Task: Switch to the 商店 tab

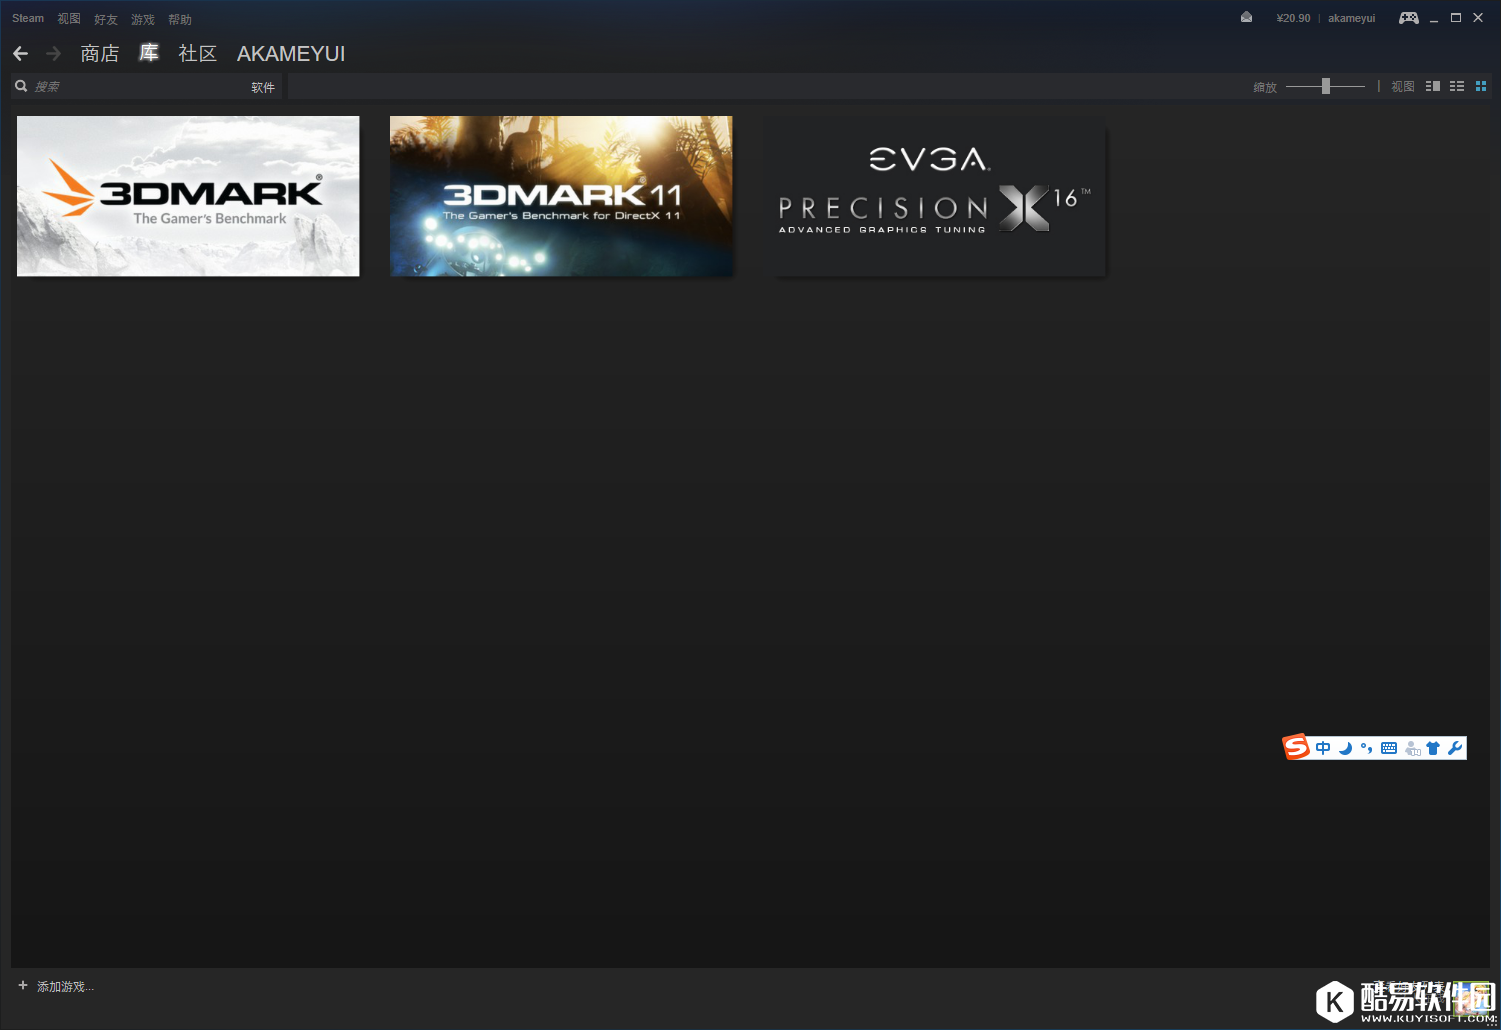Action: [x=99, y=53]
